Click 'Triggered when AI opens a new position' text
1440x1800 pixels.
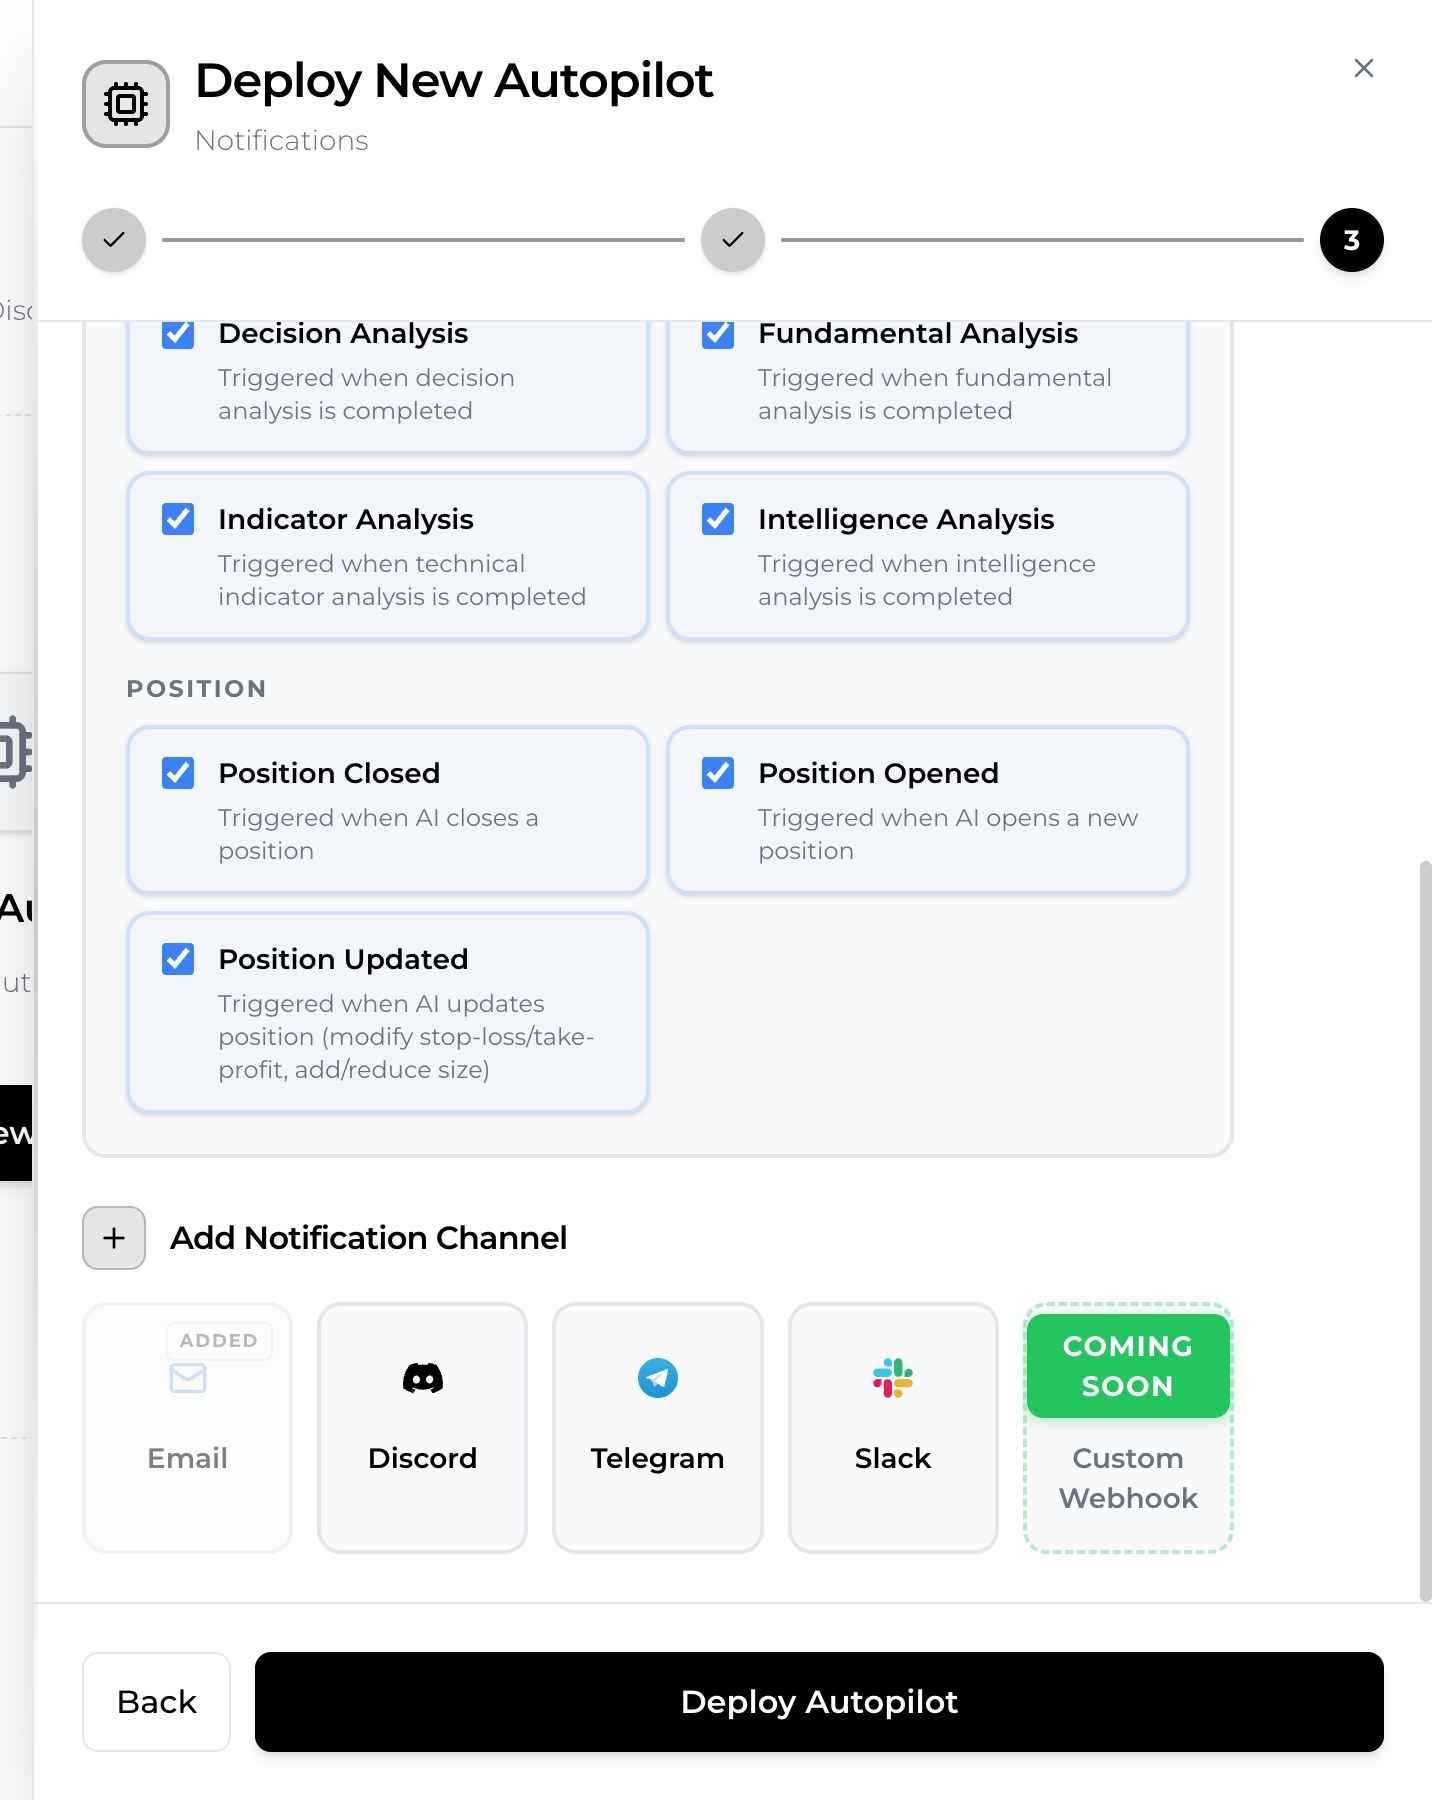coord(948,834)
